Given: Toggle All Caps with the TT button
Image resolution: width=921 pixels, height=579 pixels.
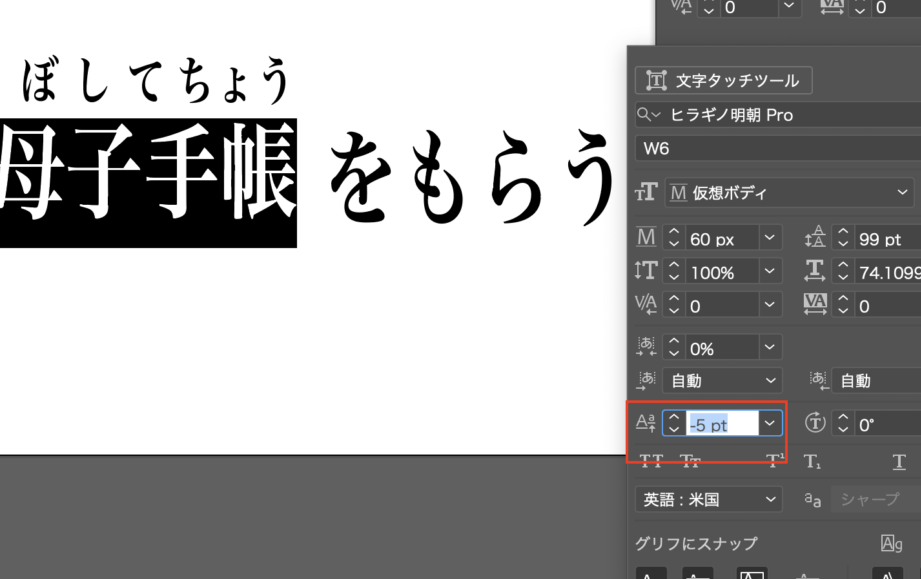Looking at the screenshot, I should tap(653, 461).
